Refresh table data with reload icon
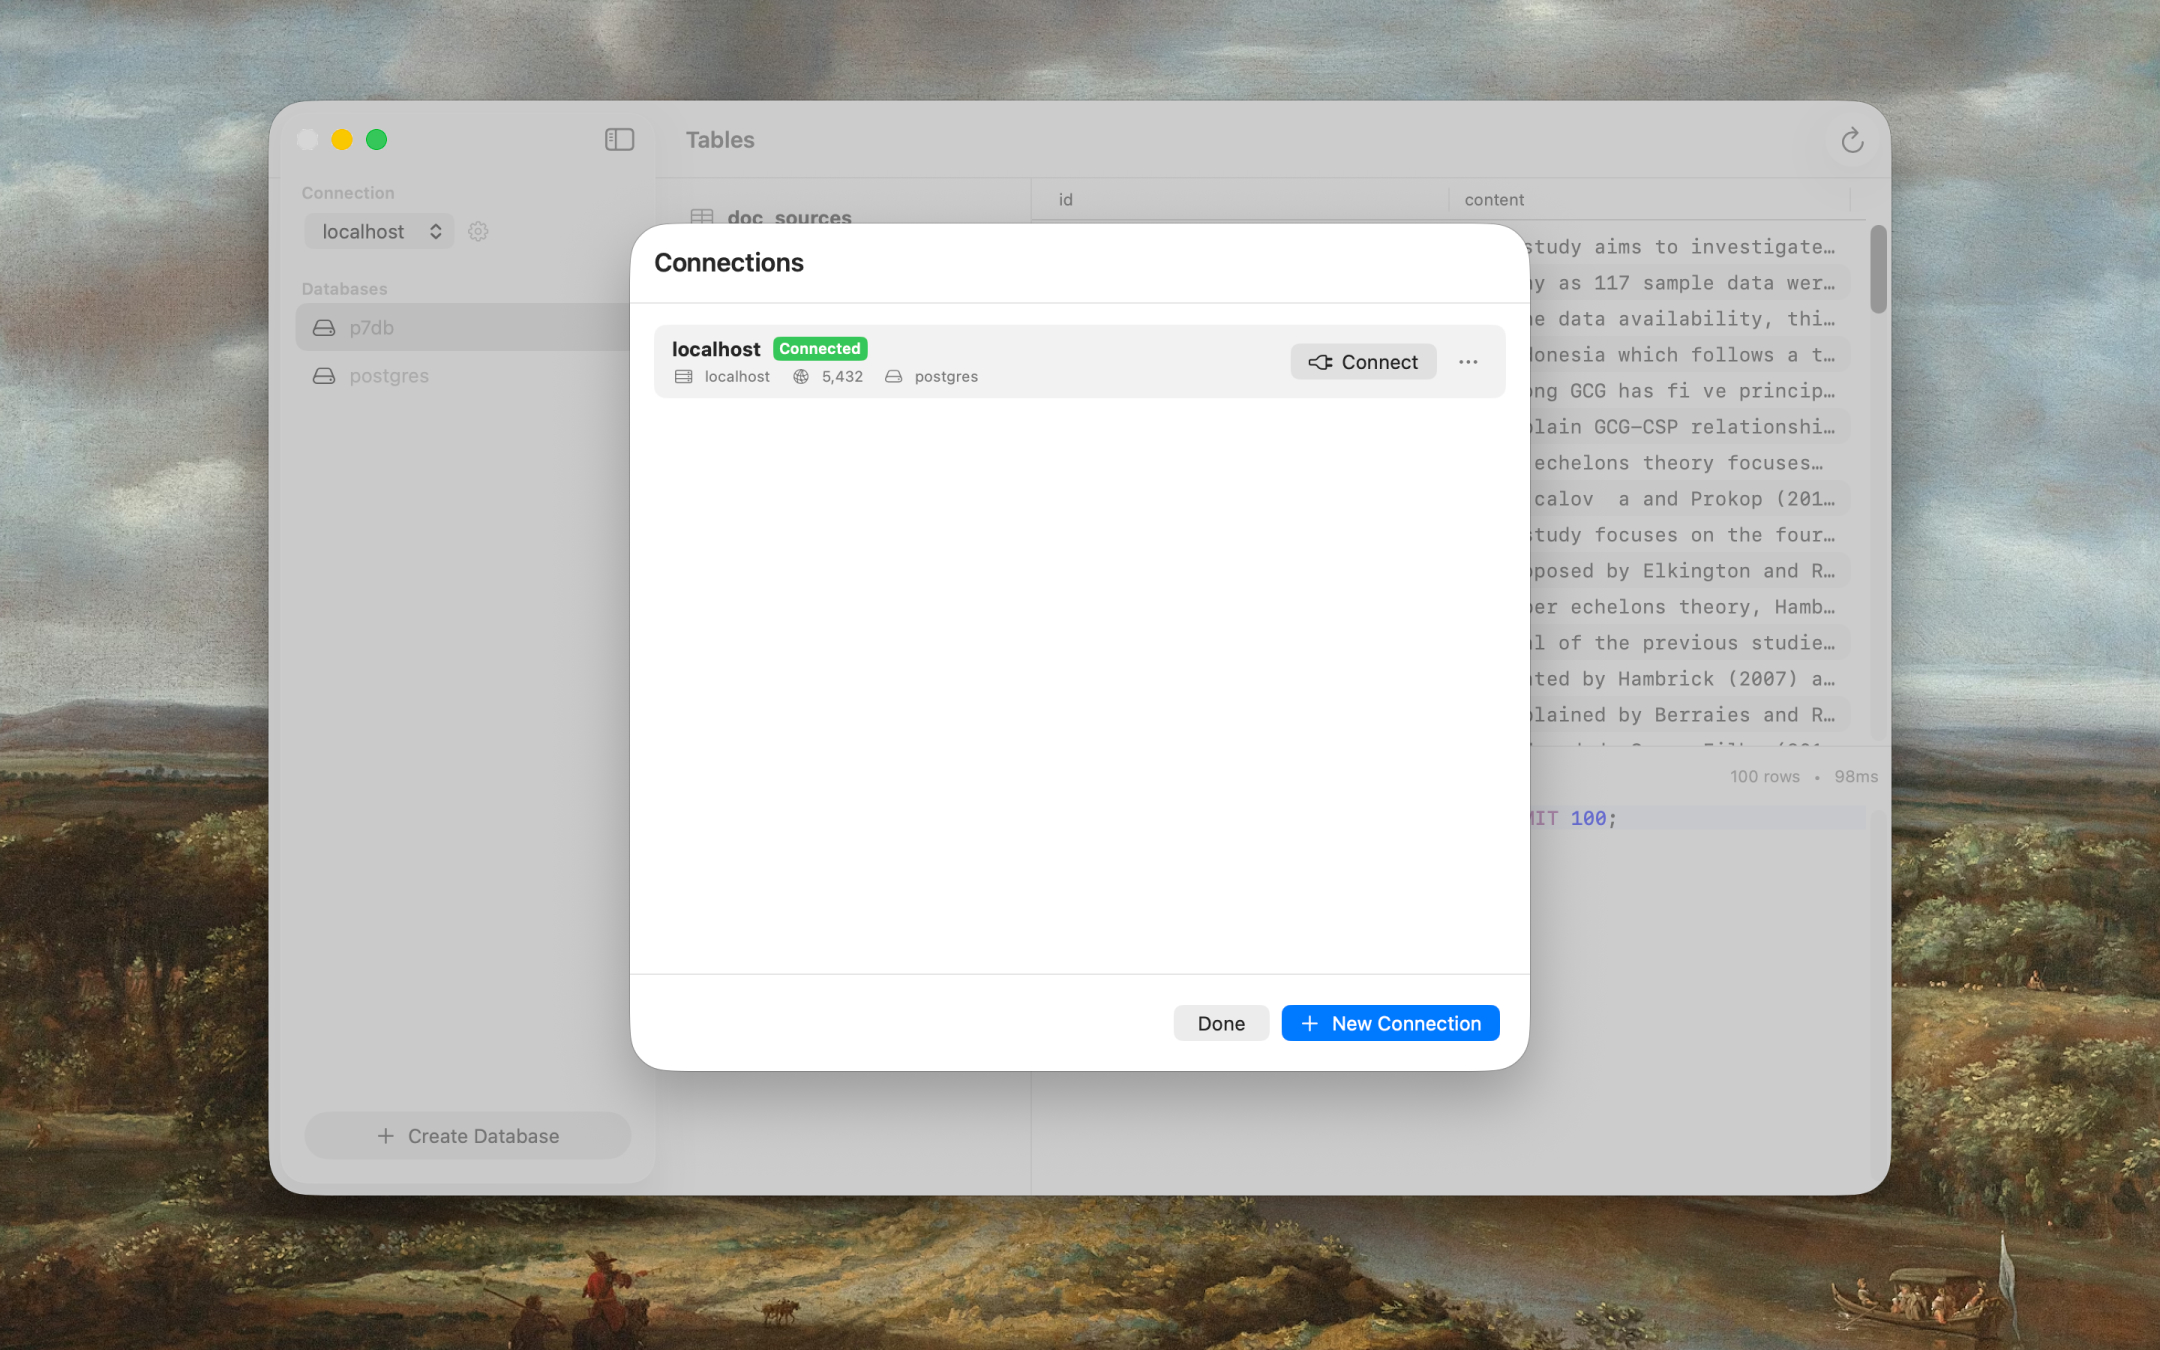This screenshot has width=2160, height=1350. tap(1851, 140)
